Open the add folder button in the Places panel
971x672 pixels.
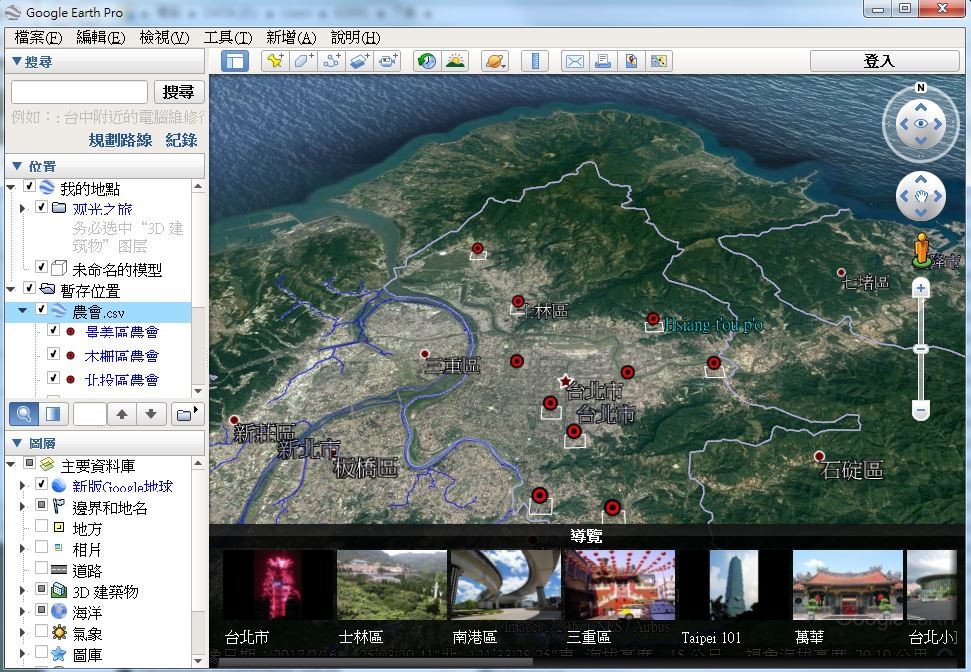tap(187, 414)
